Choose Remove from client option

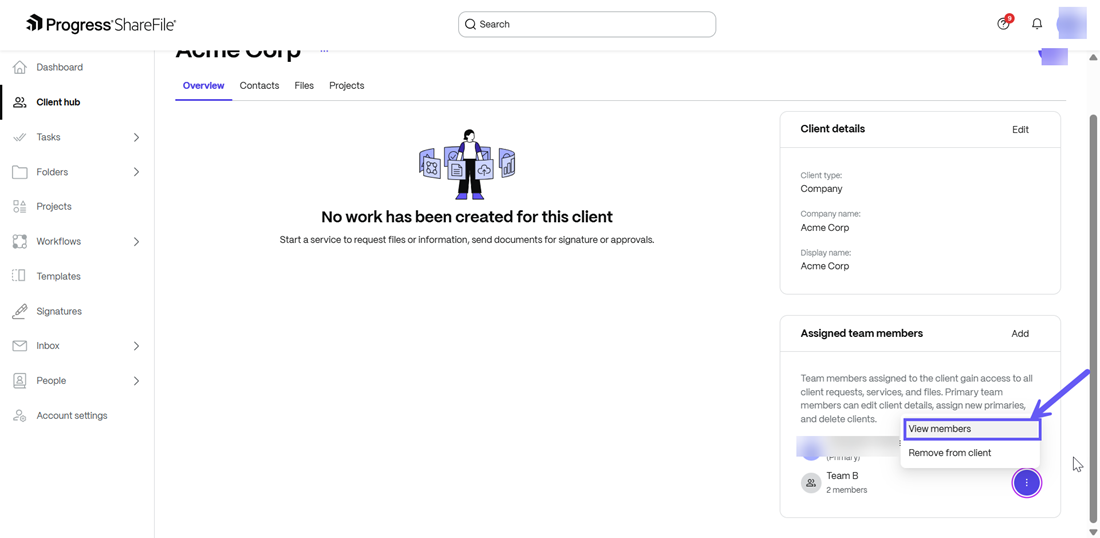click(x=950, y=453)
